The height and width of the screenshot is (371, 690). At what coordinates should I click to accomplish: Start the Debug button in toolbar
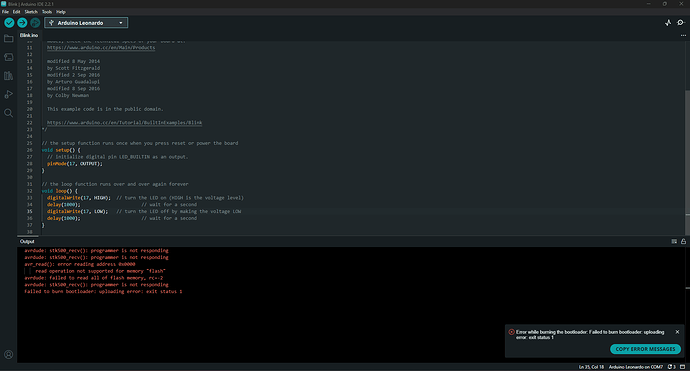(x=35, y=23)
